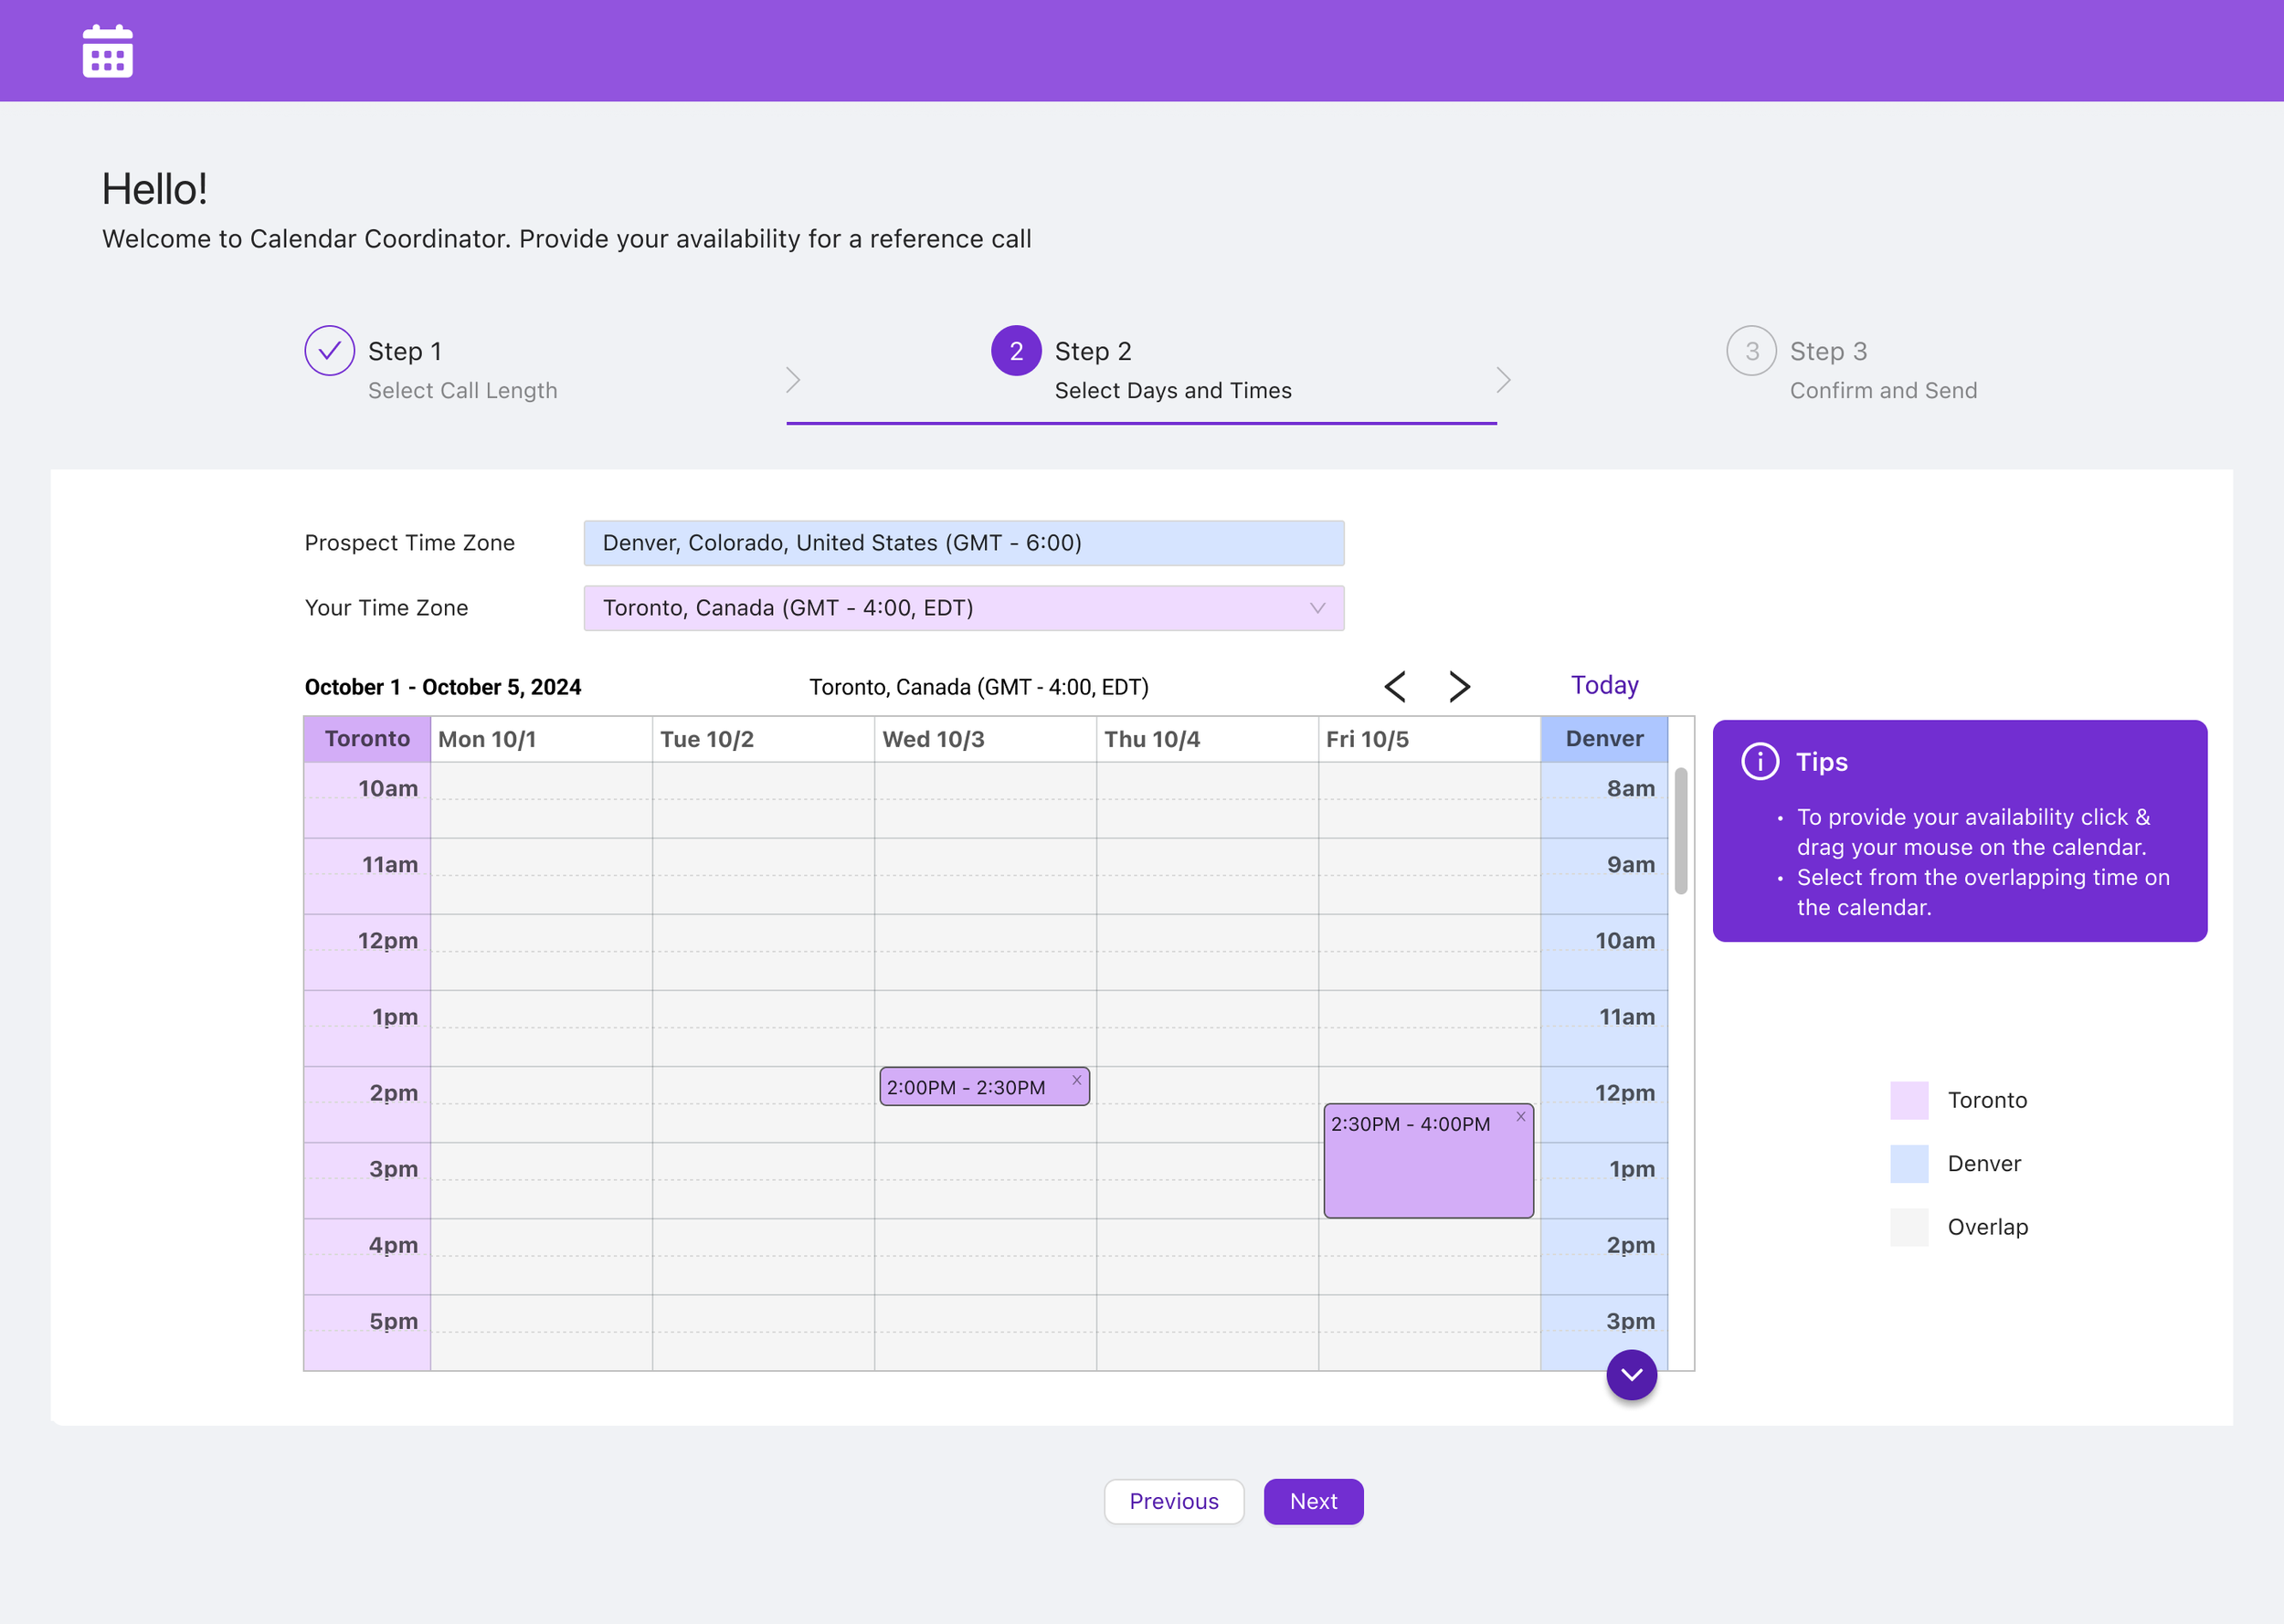Click the Step 1 checkmark circle
Image resolution: width=2284 pixels, height=1624 pixels.
coord(329,351)
